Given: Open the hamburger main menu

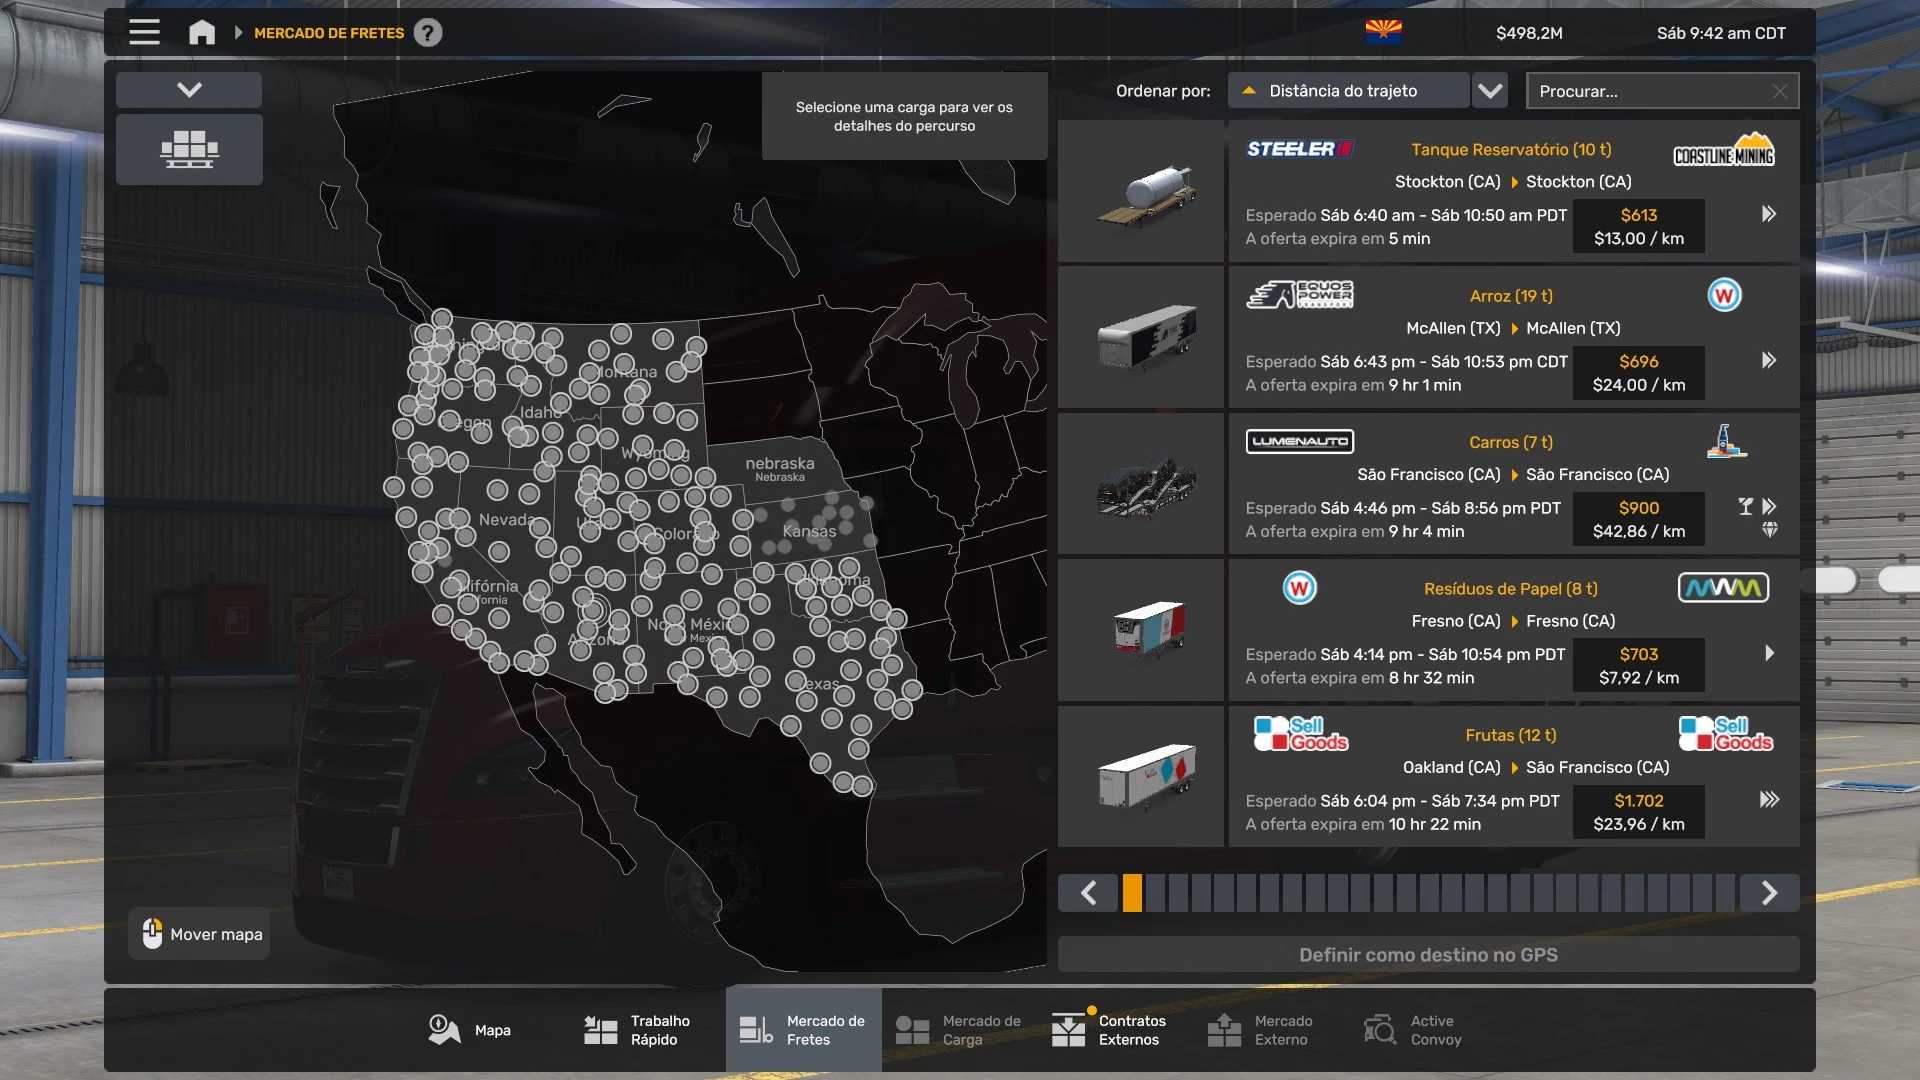Looking at the screenshot, I should [x=144, y=33].
